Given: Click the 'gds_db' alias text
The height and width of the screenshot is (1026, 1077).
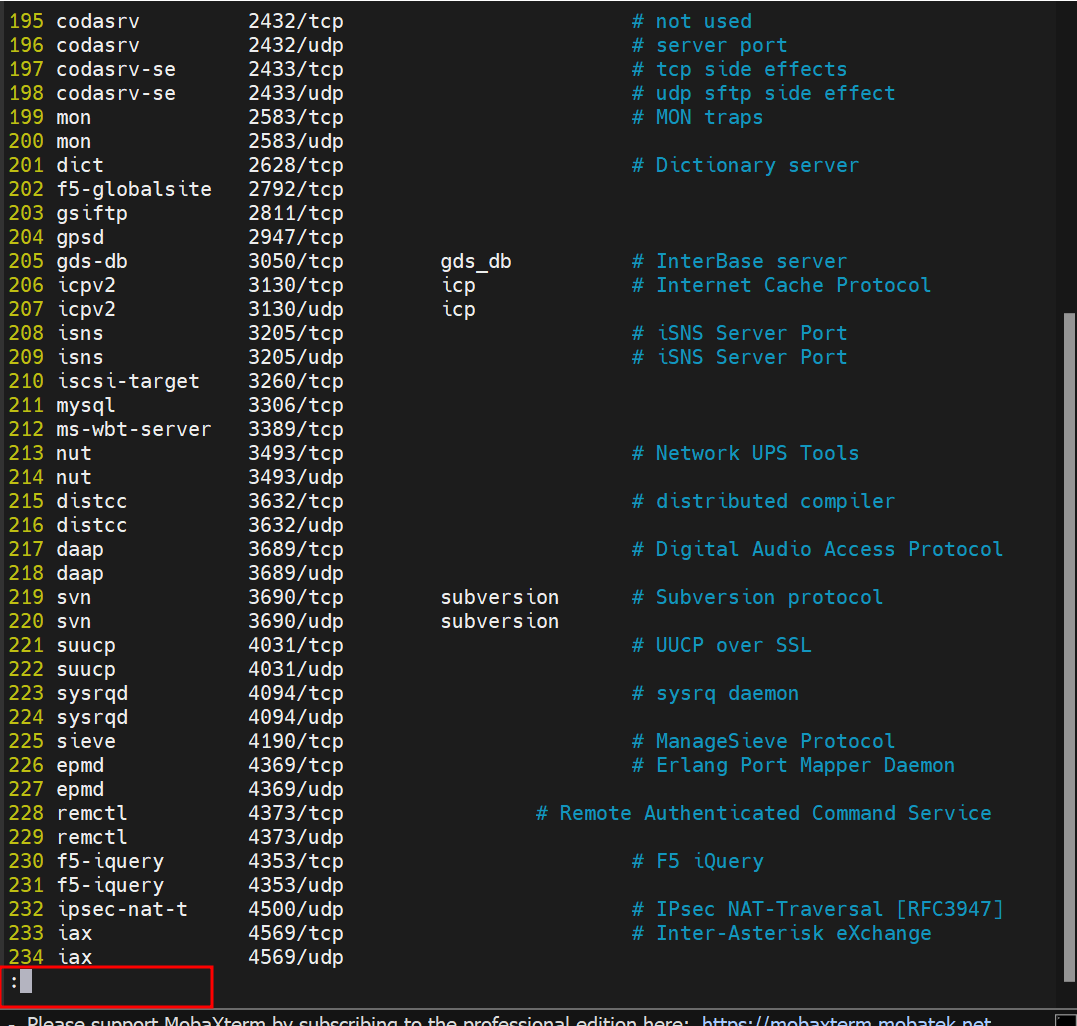Looking at the screenshot, I should 476,261.
